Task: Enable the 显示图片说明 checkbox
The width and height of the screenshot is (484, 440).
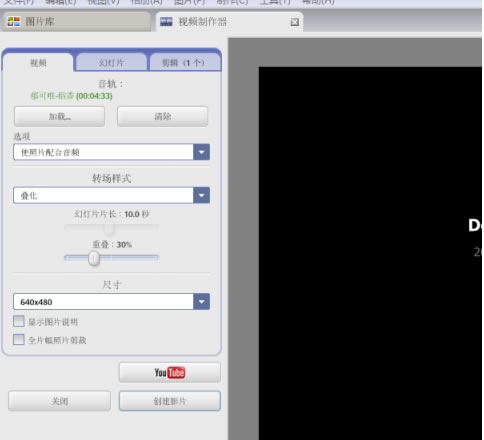Action: point(19,321)
